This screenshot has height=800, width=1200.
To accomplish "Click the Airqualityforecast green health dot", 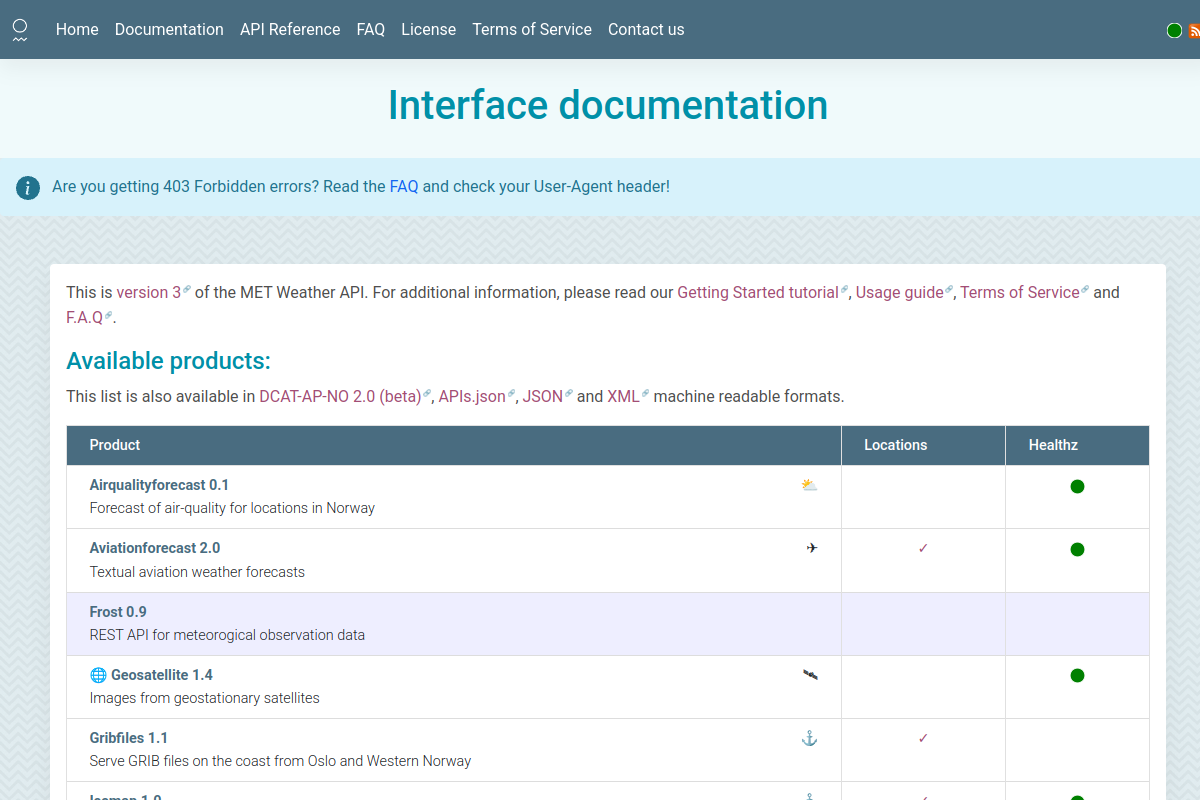I will [1077, 487].
